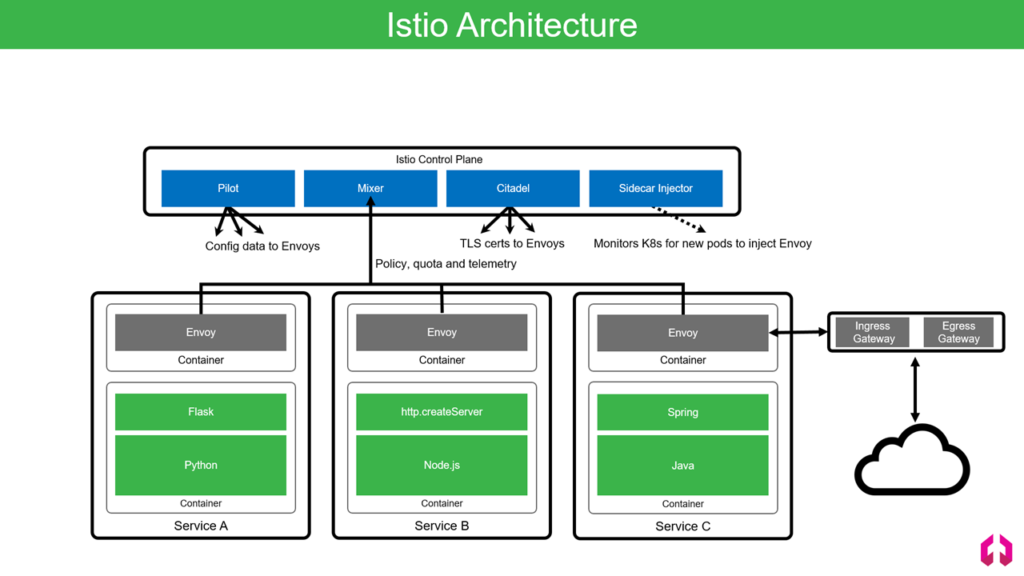Click the cloud icon

pos(912,460)
